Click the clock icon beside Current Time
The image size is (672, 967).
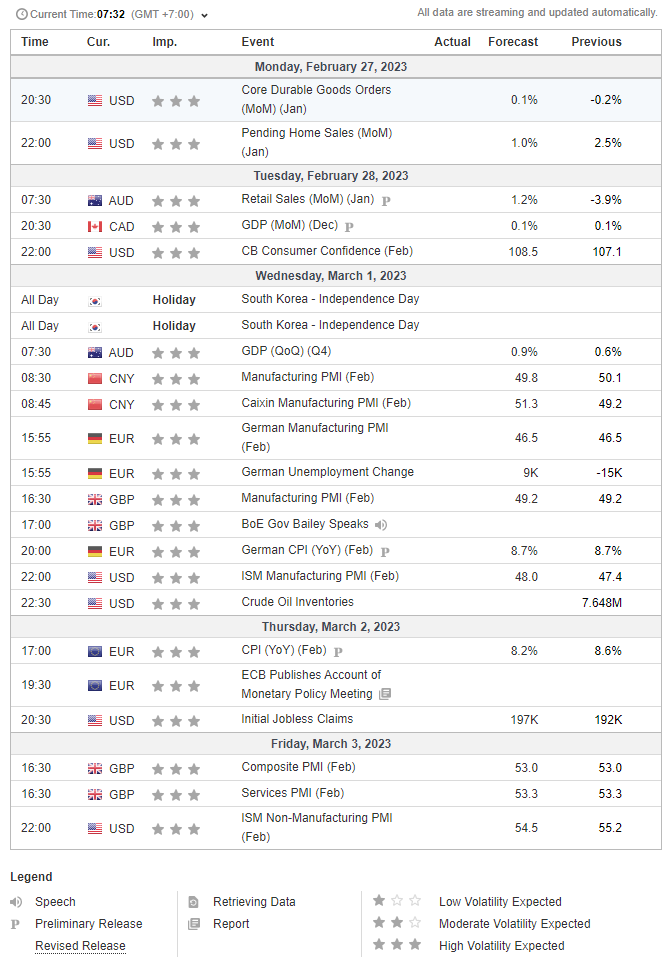(21, 15)
